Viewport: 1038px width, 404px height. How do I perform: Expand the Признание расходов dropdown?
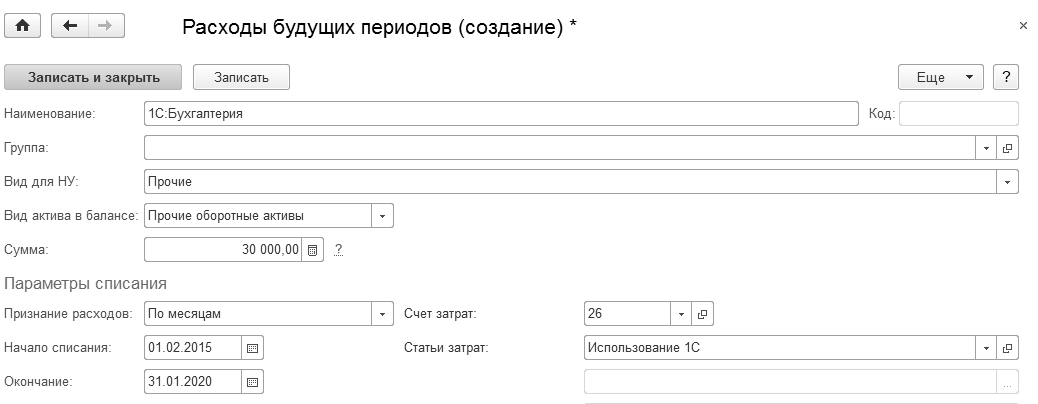383,314
